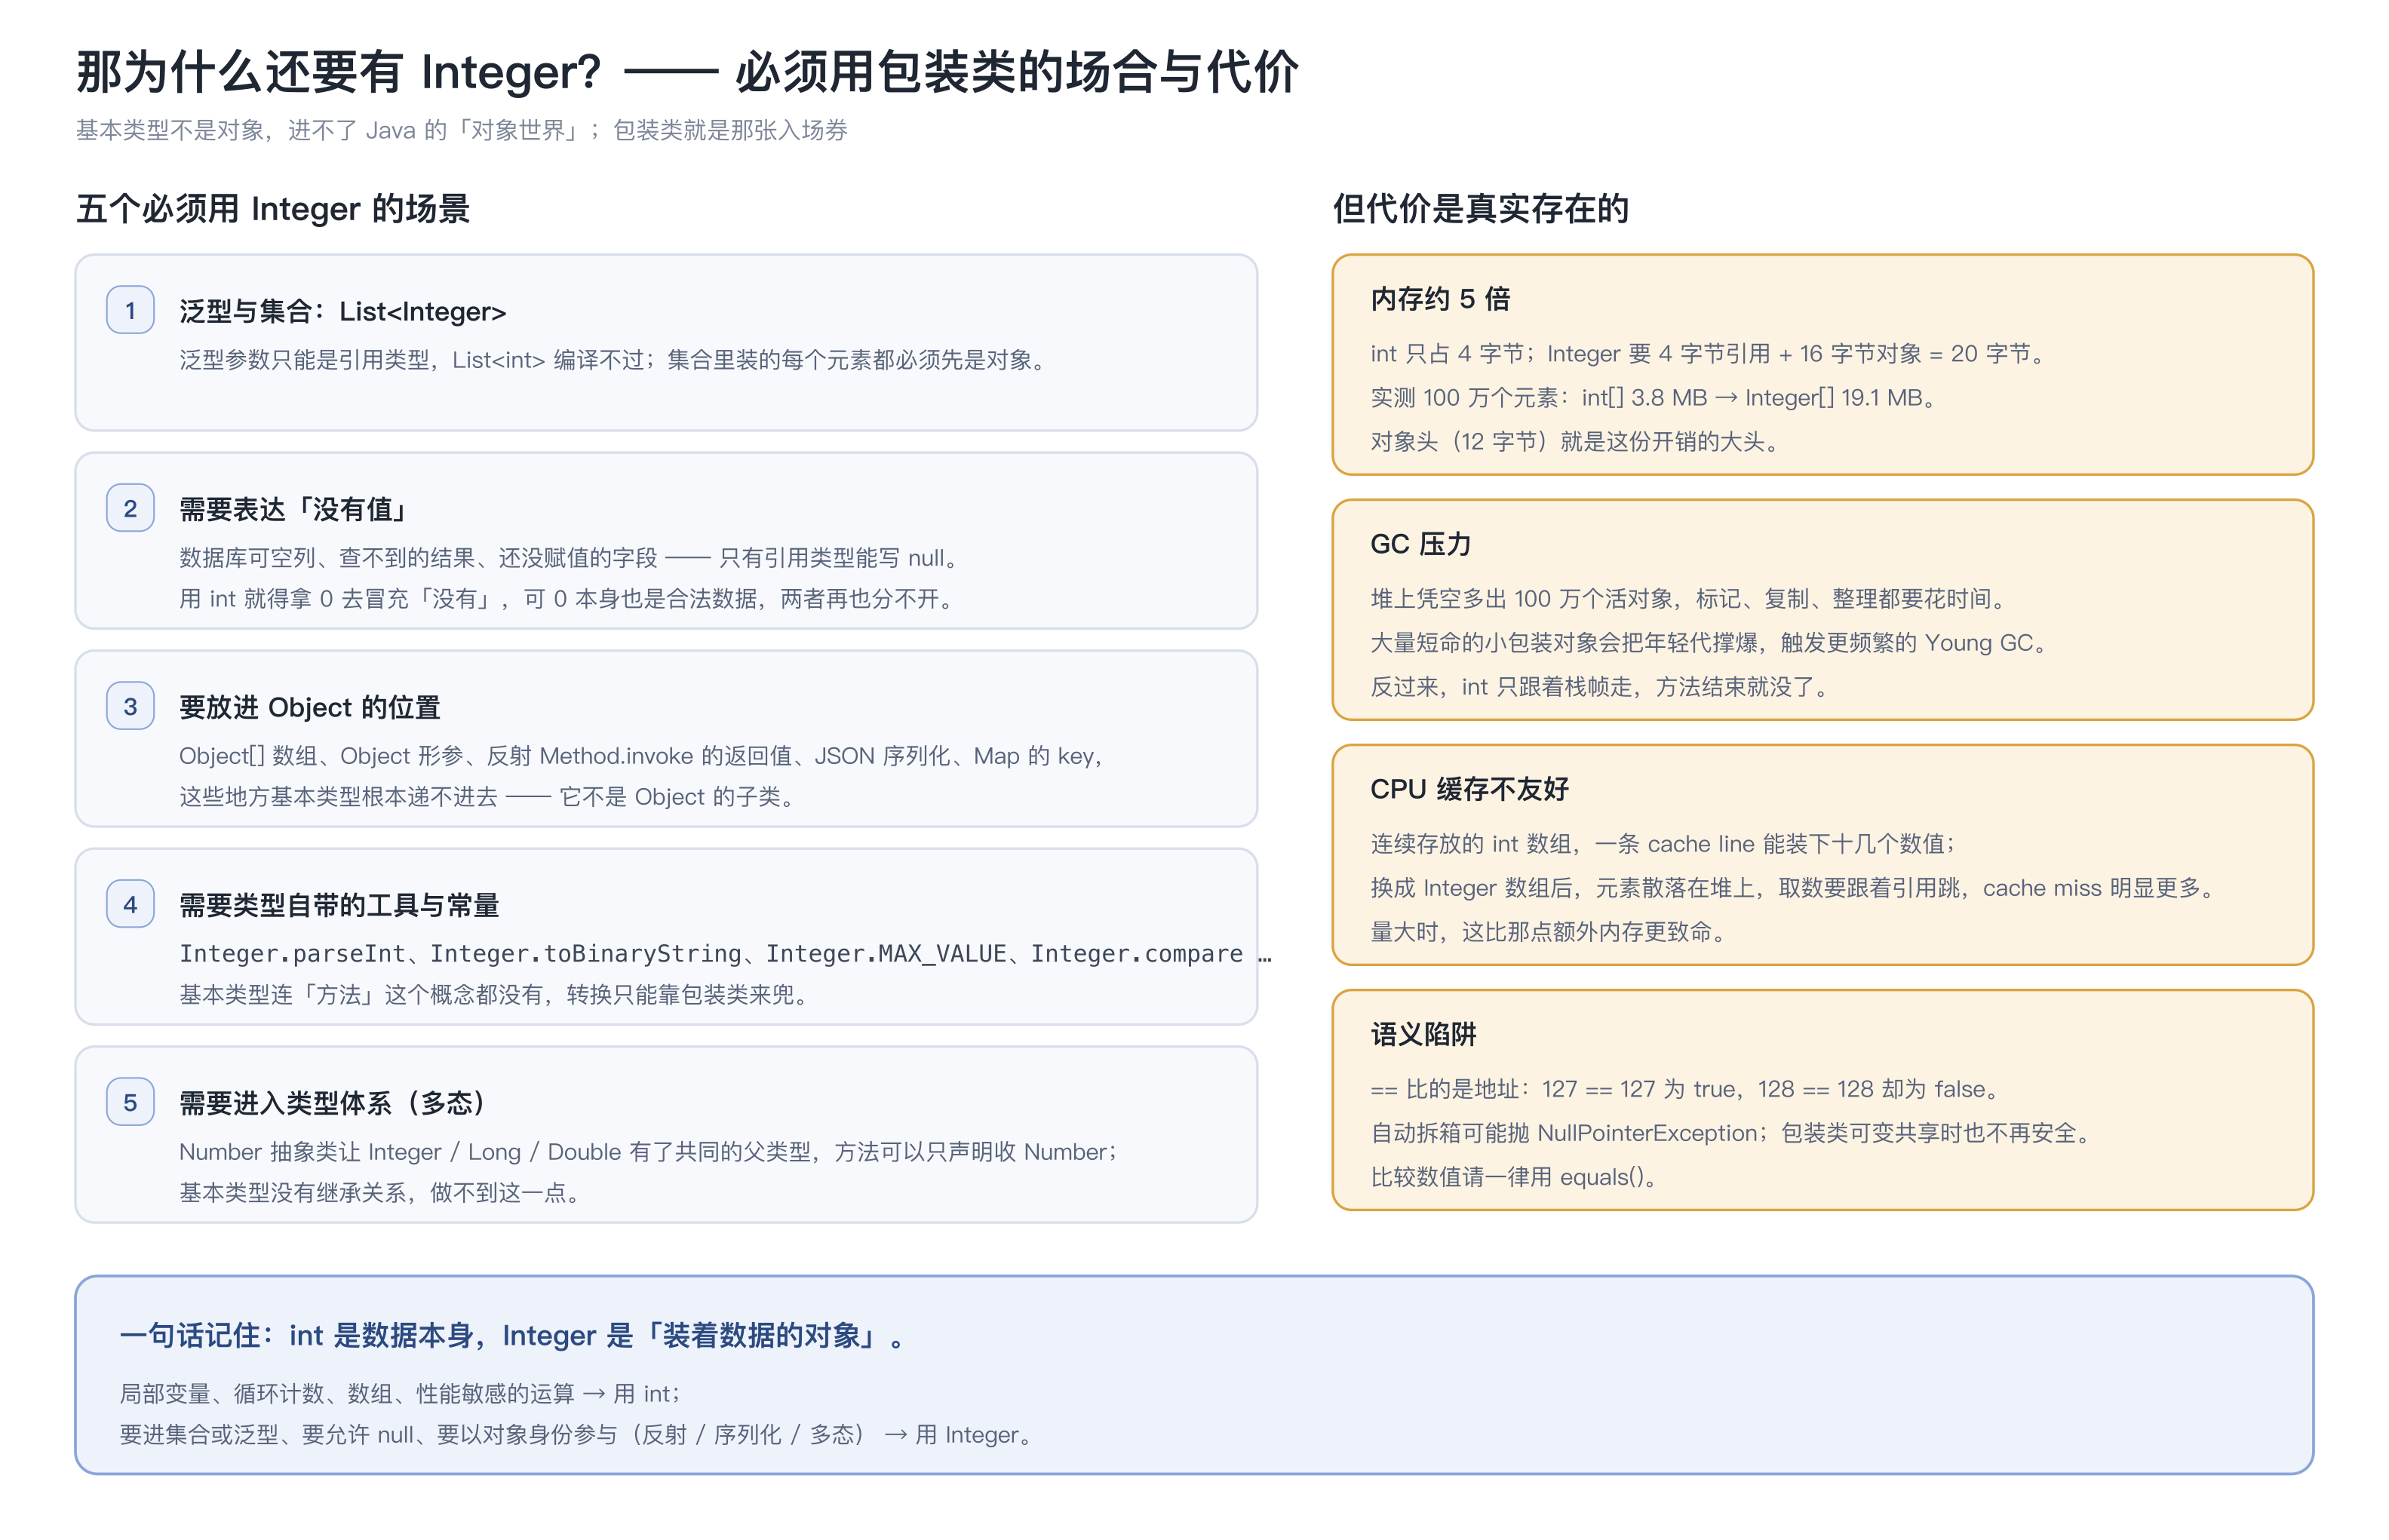The image size is (2389, 1540).
Task: Click the cost card title 语义陷阱
Action: pos(1423,1033)
